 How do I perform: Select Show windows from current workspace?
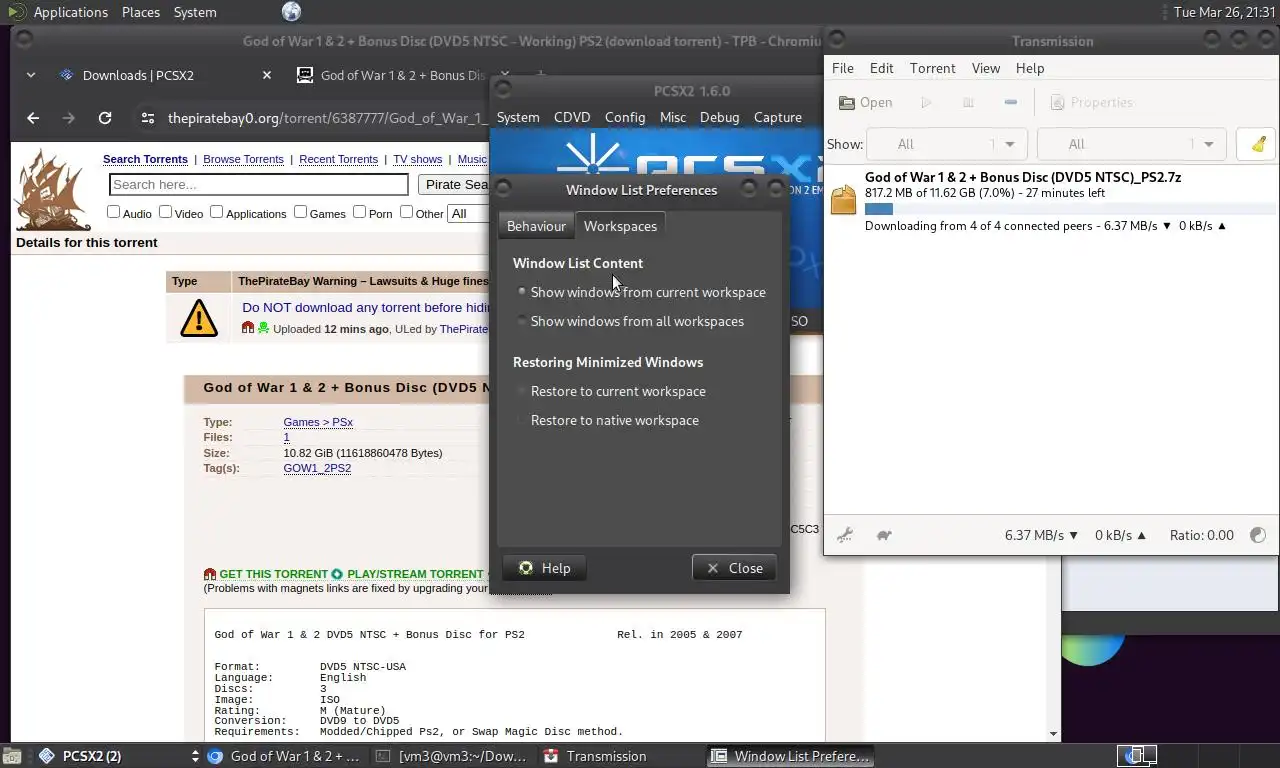(642, 292)
